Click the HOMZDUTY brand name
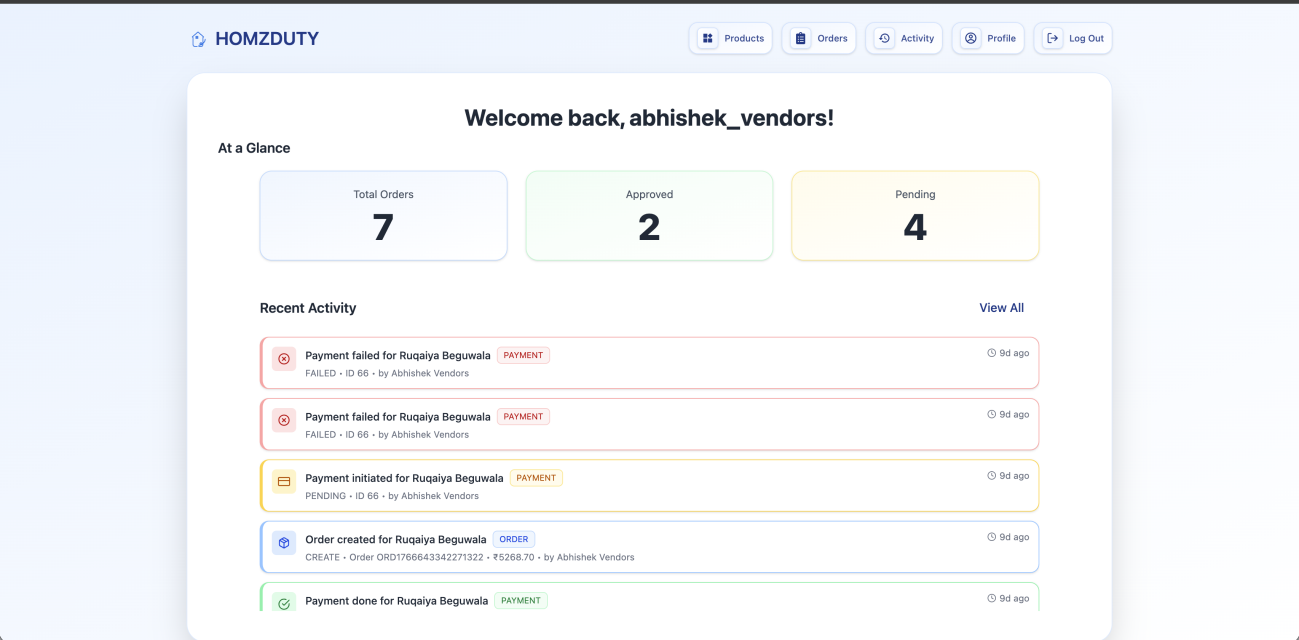Screen dimensions: 1299x640 pos(267,39)
